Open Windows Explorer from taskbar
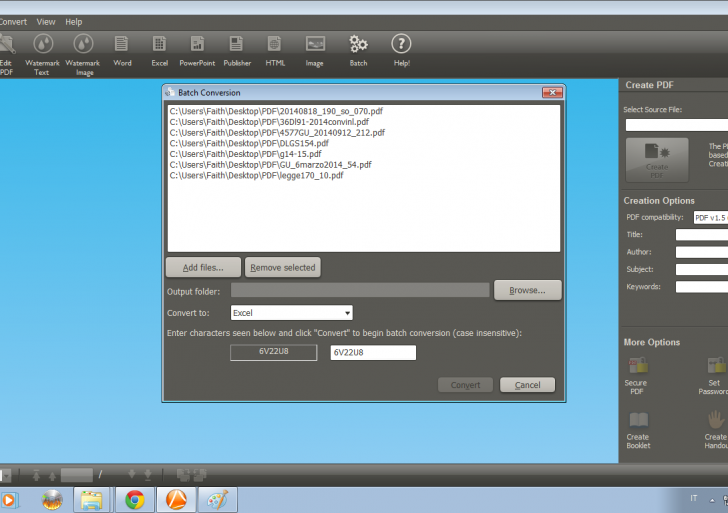The image size is (728, 513). click(x=91, y=500)
